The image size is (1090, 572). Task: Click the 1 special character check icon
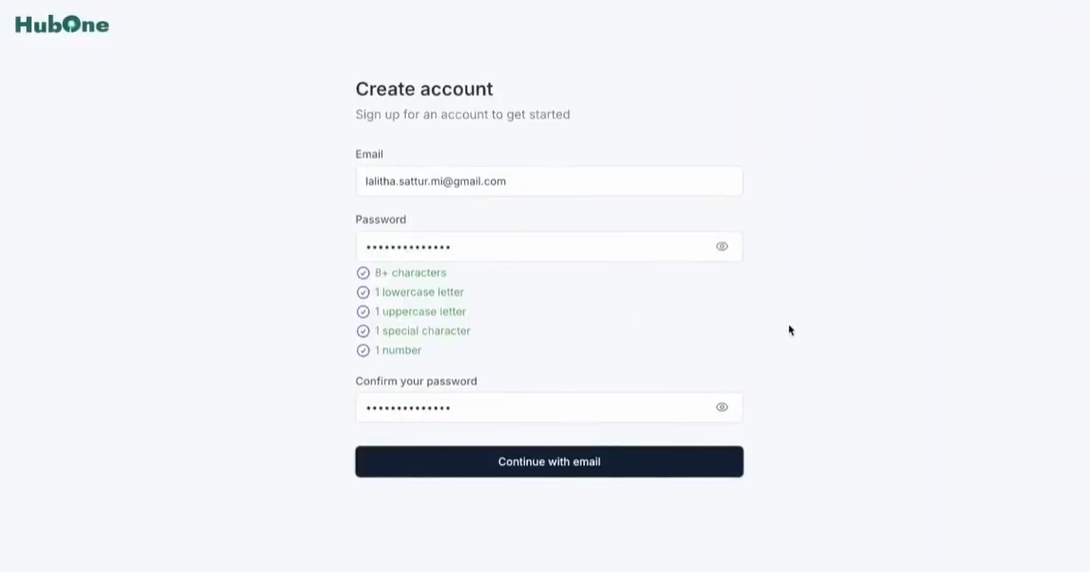tap(363, 332)
